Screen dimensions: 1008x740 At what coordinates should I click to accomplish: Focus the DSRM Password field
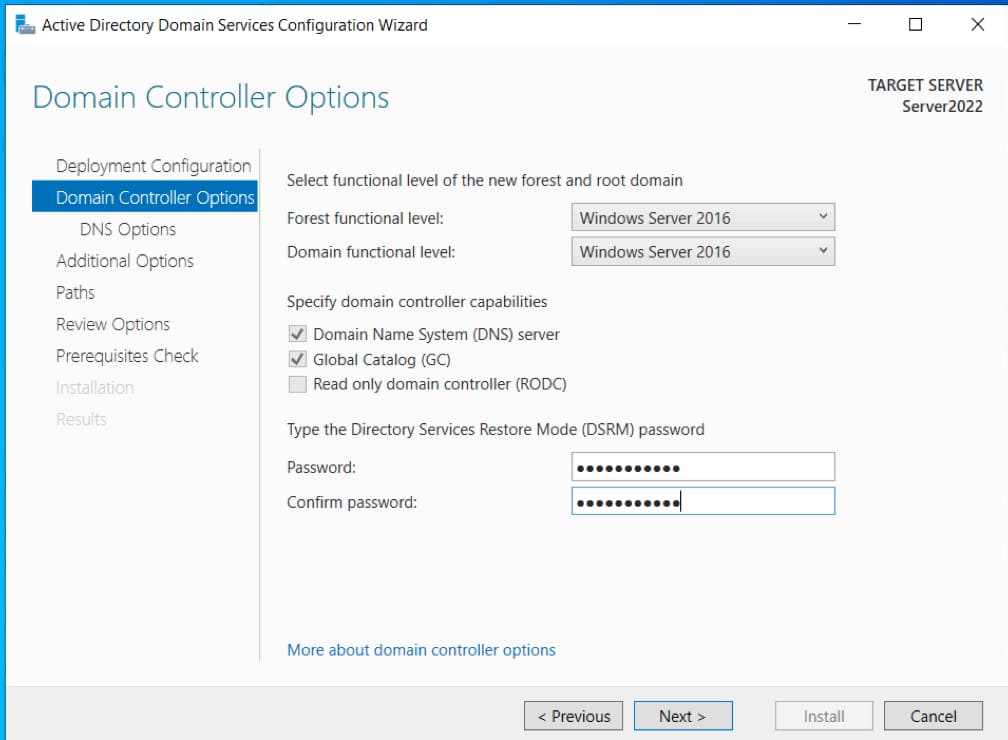[x=703, y=467]
